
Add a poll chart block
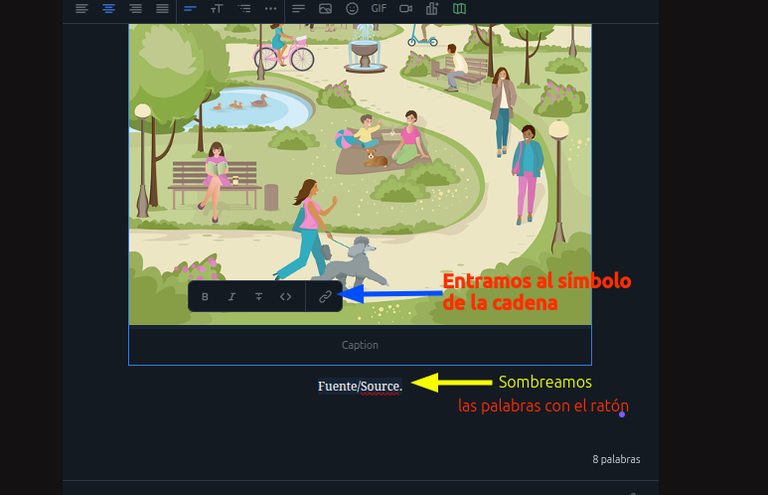[432, 8]
